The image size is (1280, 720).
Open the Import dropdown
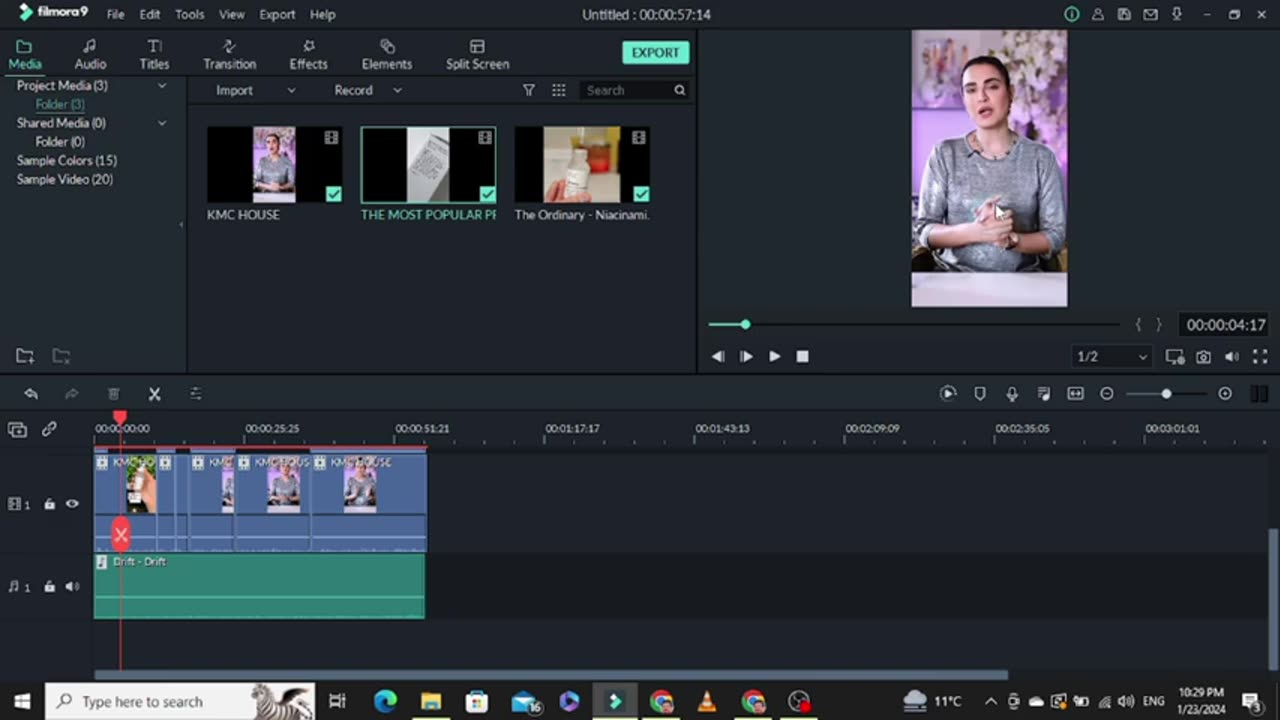[255, 90]
